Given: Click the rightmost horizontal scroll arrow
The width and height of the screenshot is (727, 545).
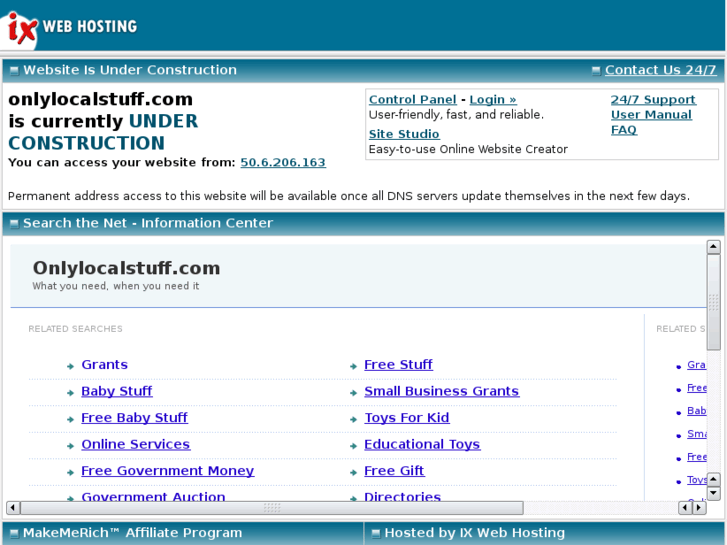Looking at the screenshot, I should point(699,507).
